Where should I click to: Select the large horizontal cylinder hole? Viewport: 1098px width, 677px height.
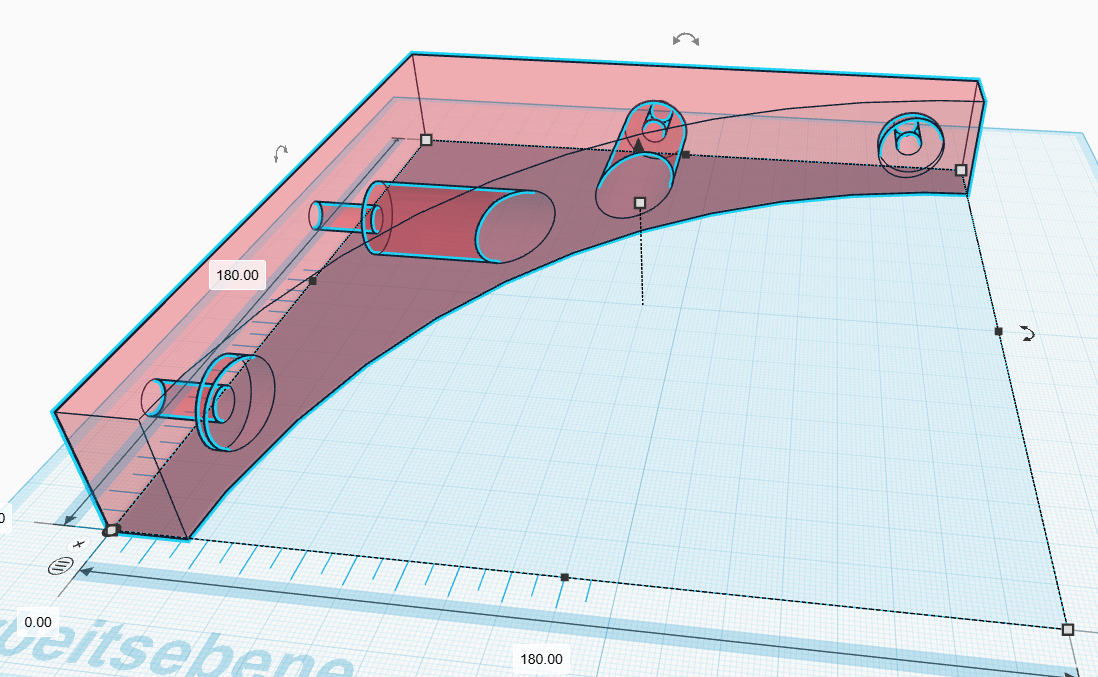[459, 224]
